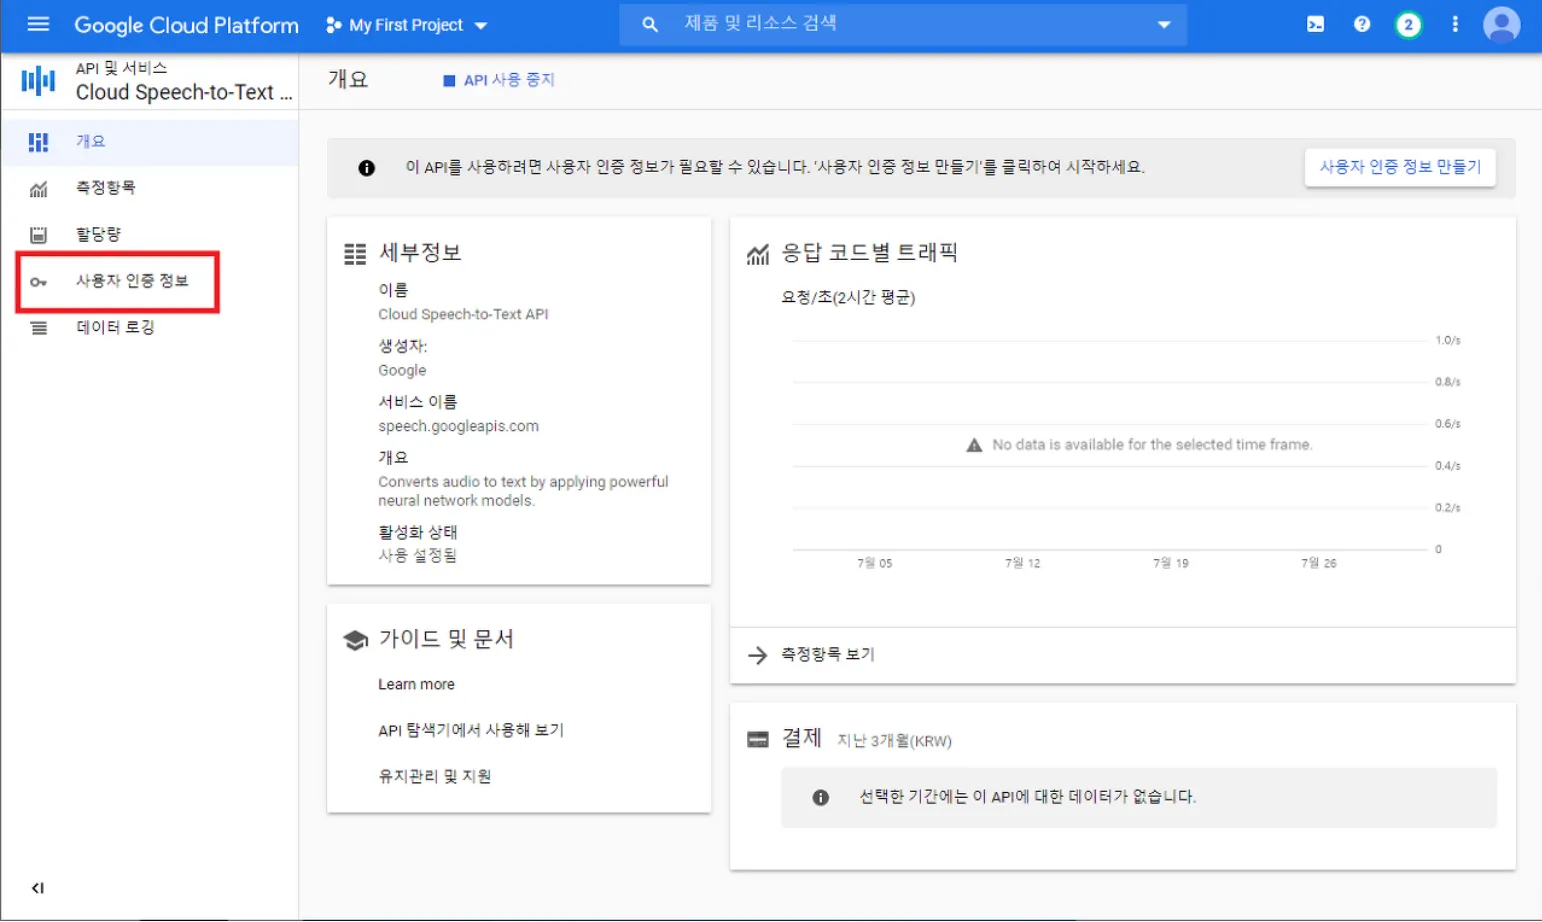Select 측정항목 in the sidebar
This screenshot has width=1542, height=922.
(x=150, y=188)
